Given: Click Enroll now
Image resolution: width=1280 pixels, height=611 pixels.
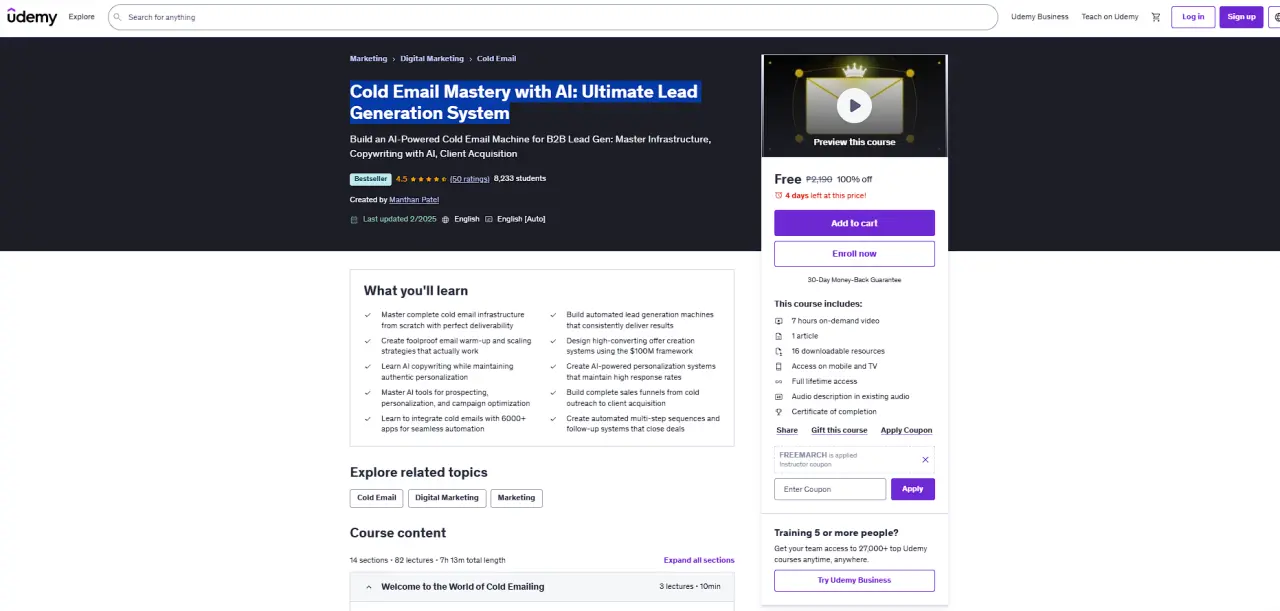Looking at the screenshot, I should click(x=854, y=254).
